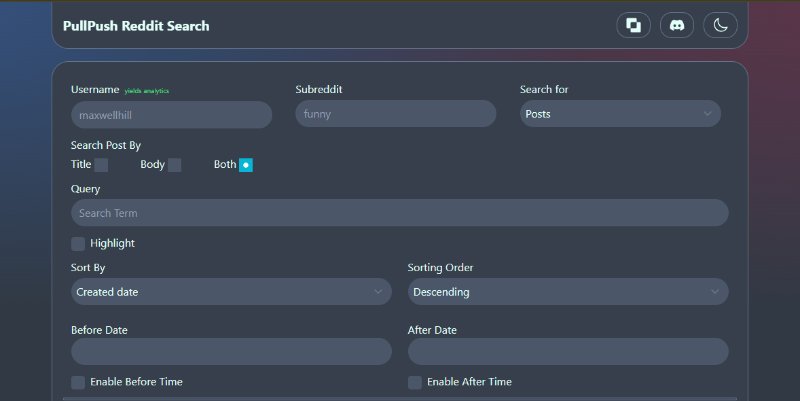
Task: Select the Title radio option
Action: [101, 165]
